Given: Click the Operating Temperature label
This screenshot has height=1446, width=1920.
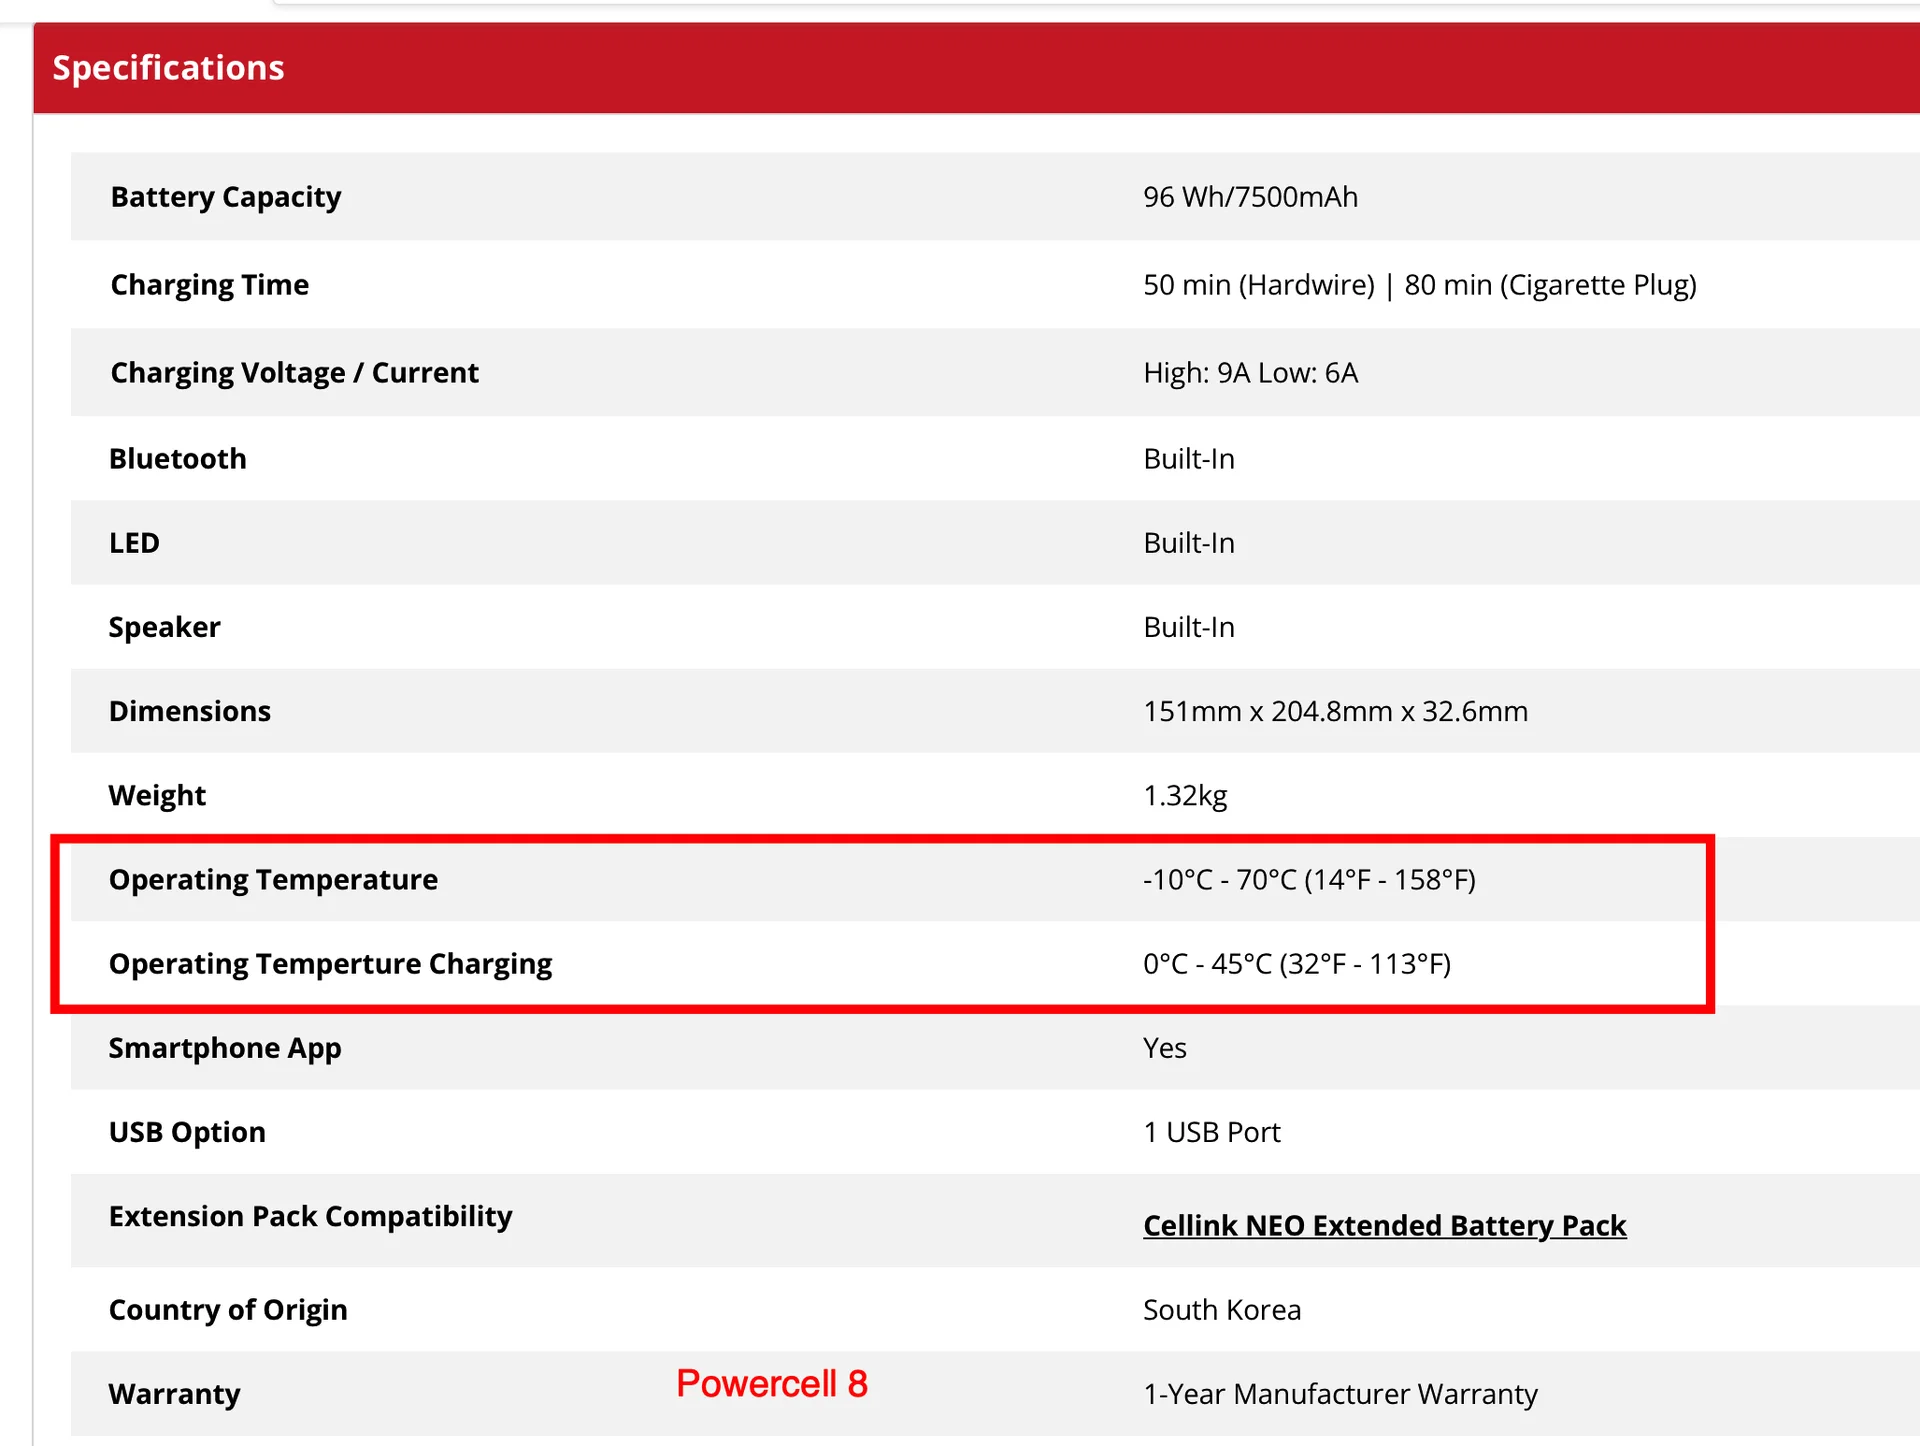Looking at the screenshot, I should pyautogui.click(x=273, y=879).
